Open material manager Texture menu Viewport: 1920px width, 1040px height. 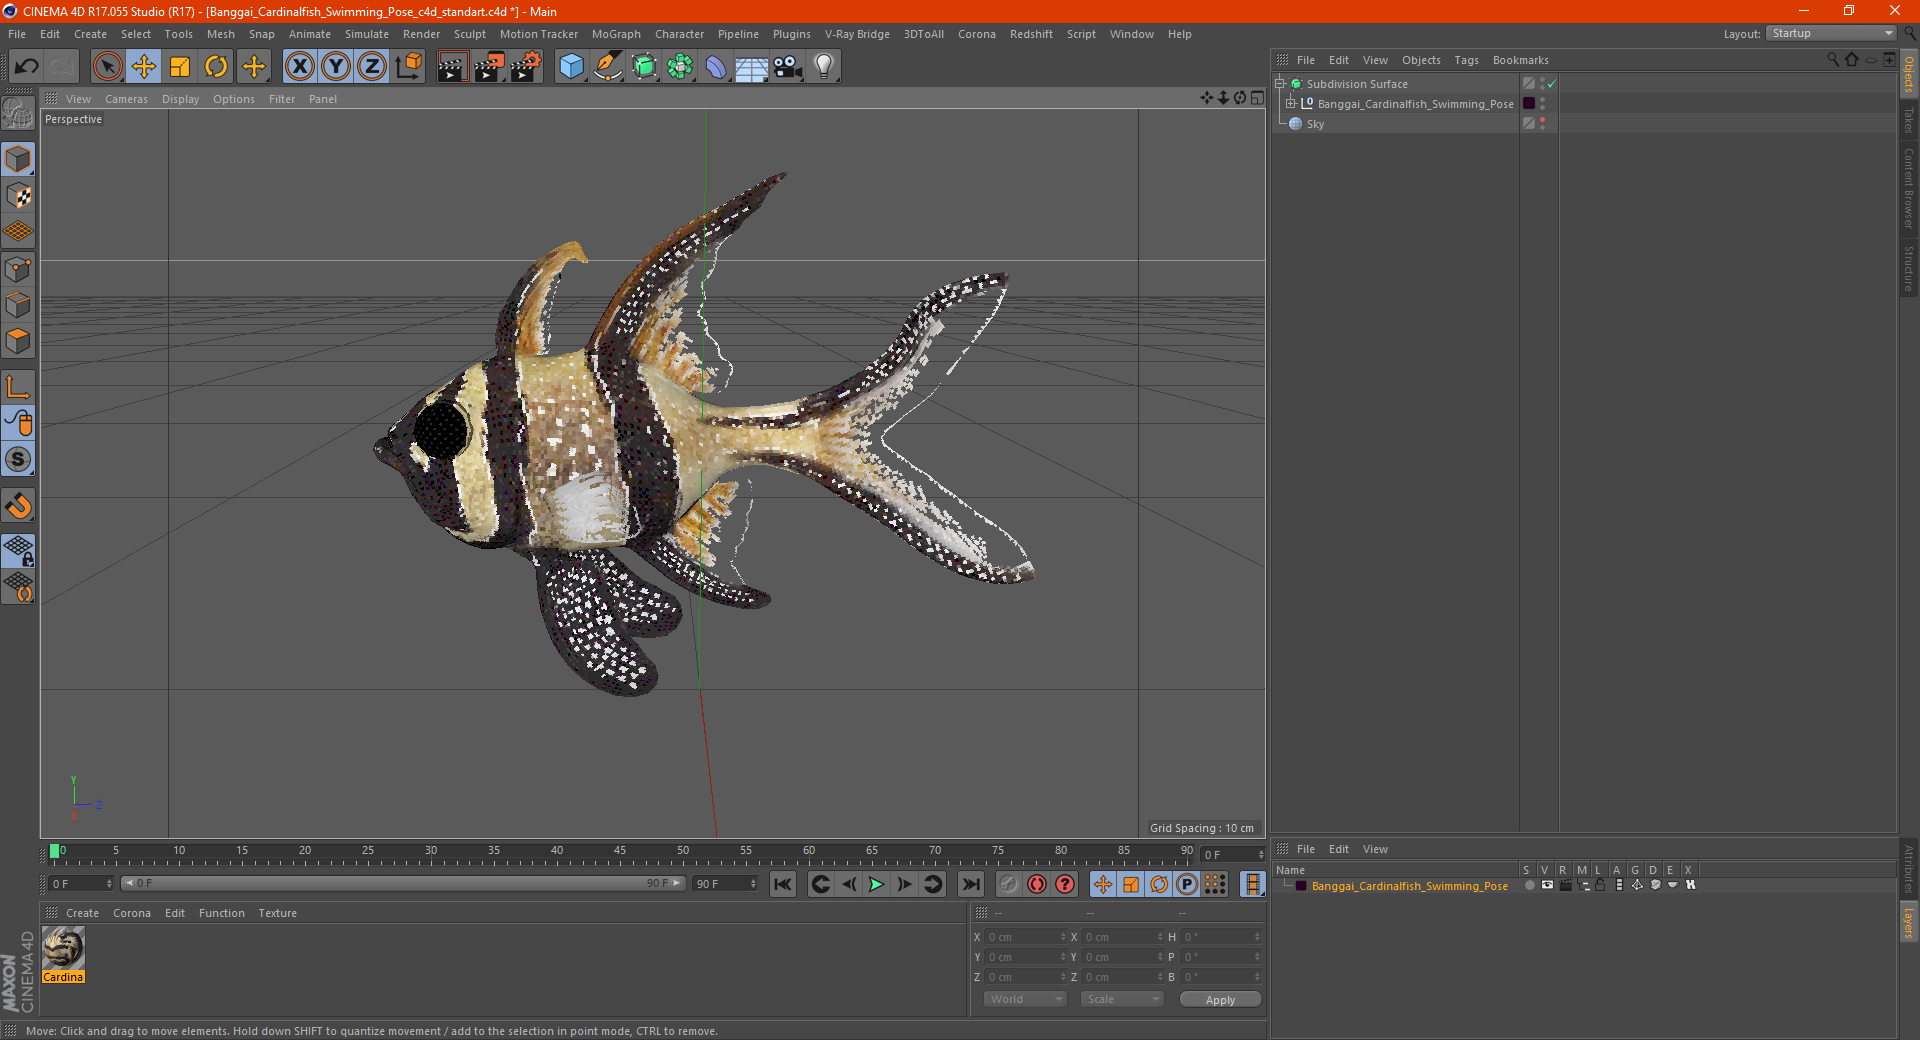click(x=277, y=913)
